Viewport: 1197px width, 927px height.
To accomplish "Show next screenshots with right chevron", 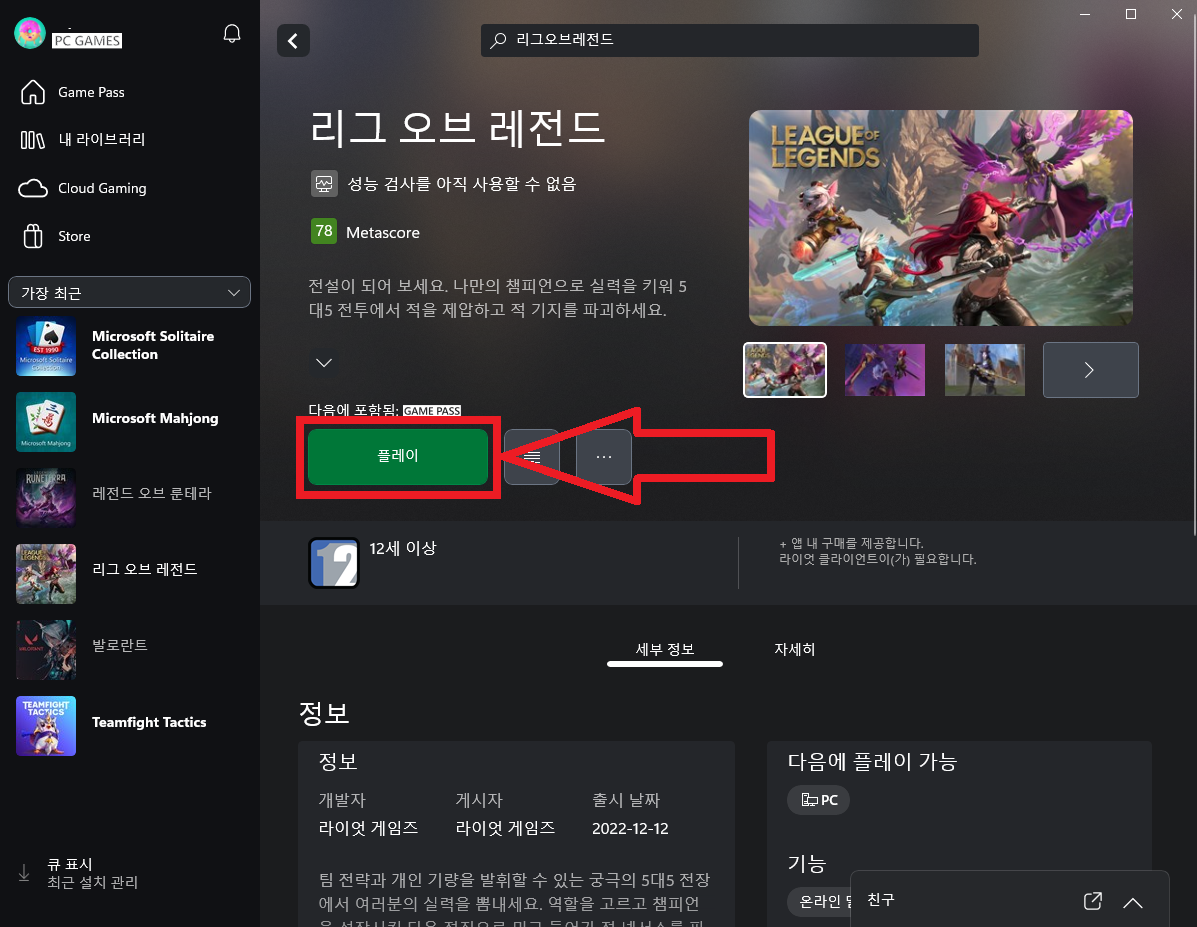I will coord(1090,370).
